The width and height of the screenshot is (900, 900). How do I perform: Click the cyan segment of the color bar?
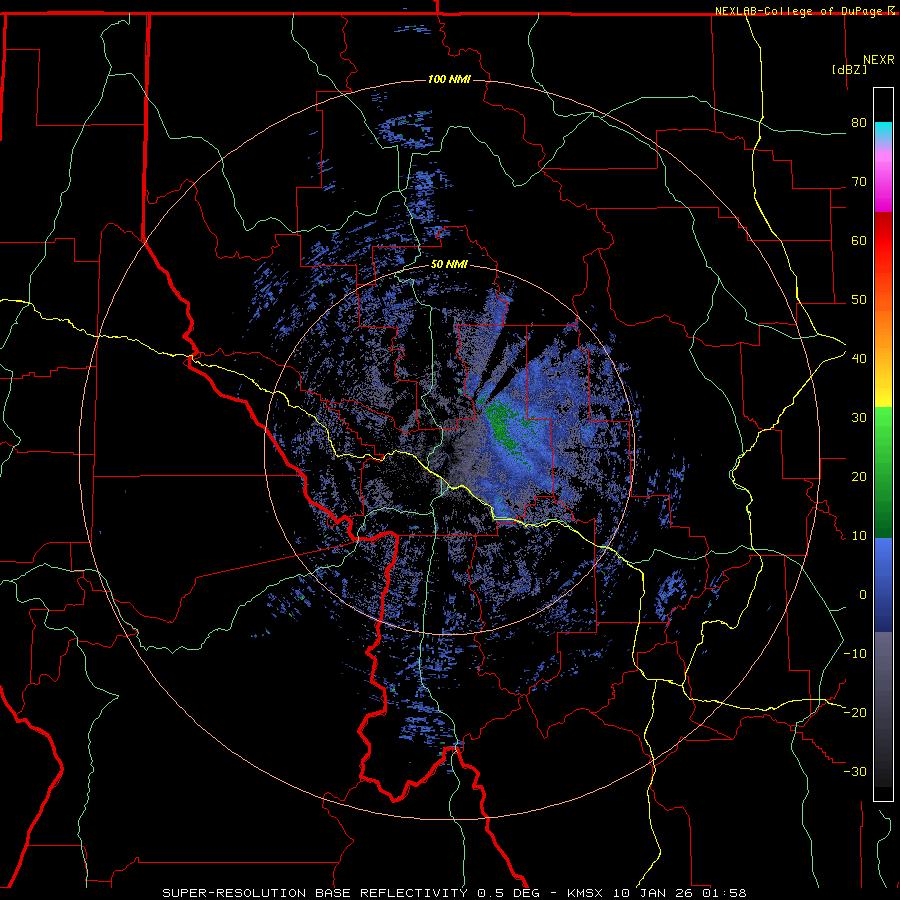[x=883, y=132]
